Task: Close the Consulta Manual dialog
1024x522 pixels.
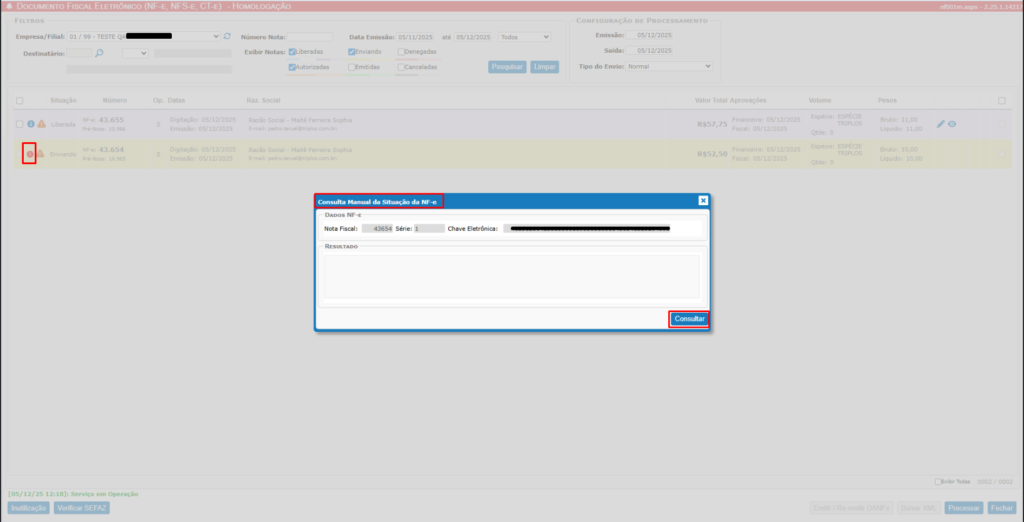Action: point(703,201)
